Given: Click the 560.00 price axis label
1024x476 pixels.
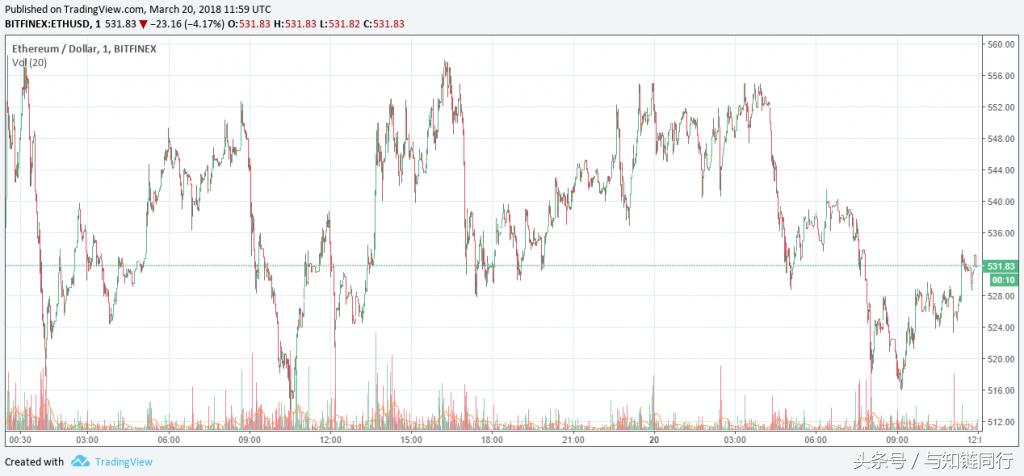Looking at the screenshot, I should [999, 44].
